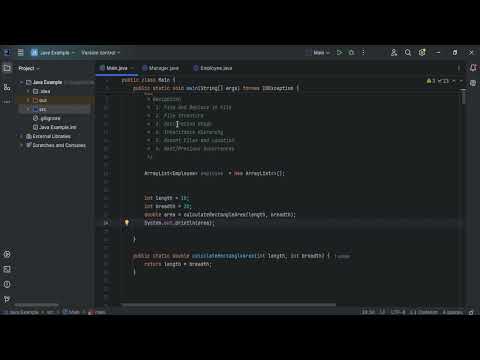
Task: Open the Terminal tool window
Action: coord(7,269)
